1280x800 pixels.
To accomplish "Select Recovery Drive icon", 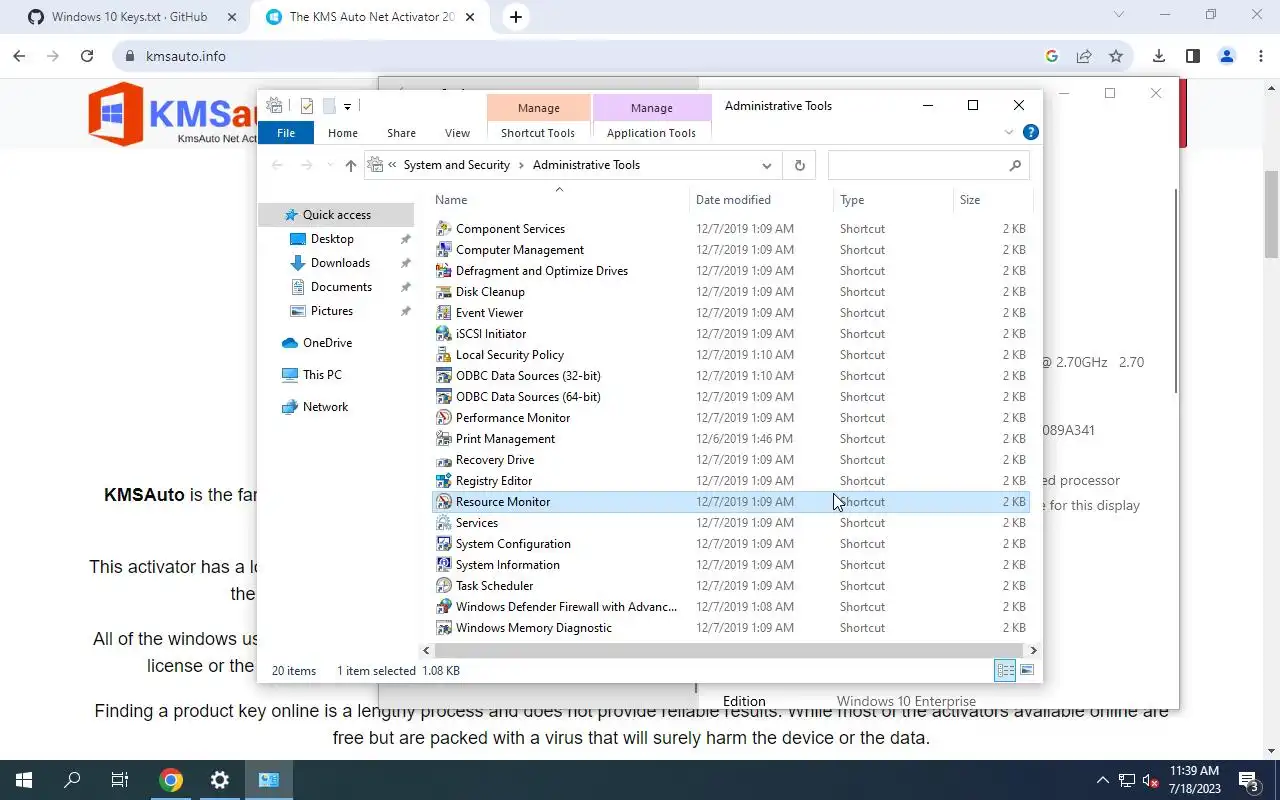I will pos(444,460).
